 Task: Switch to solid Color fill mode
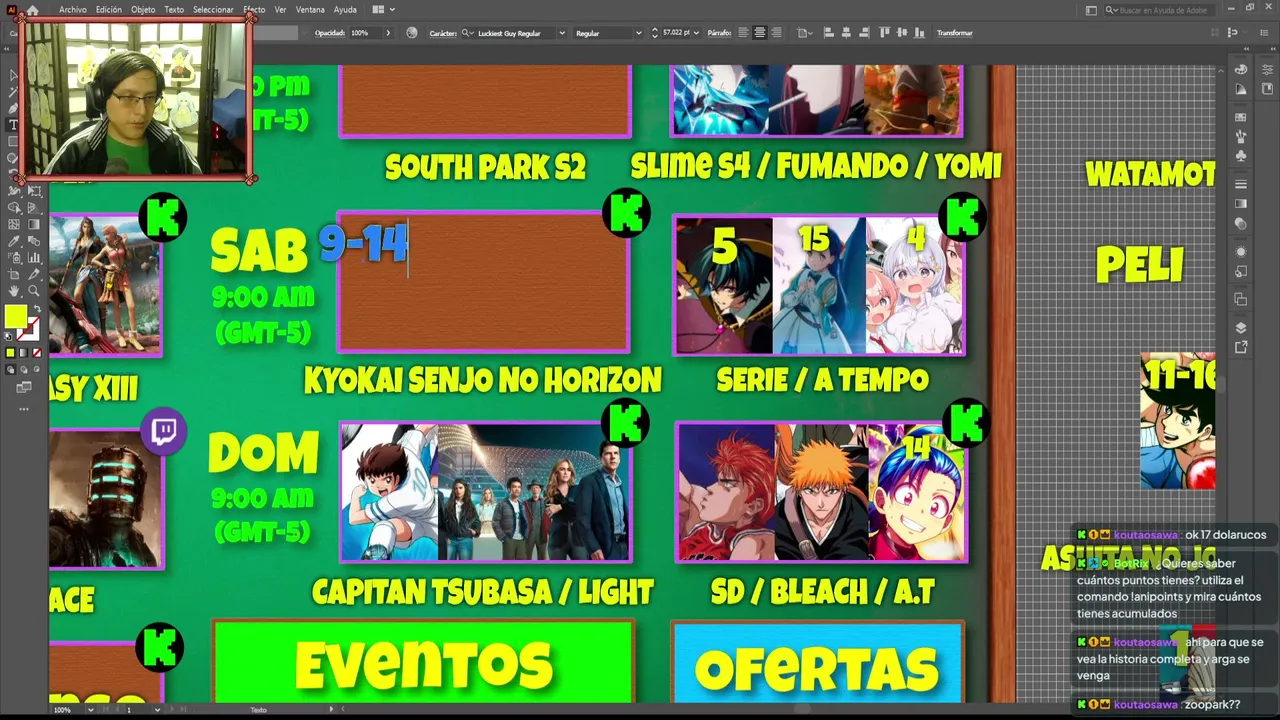point(10,352)
